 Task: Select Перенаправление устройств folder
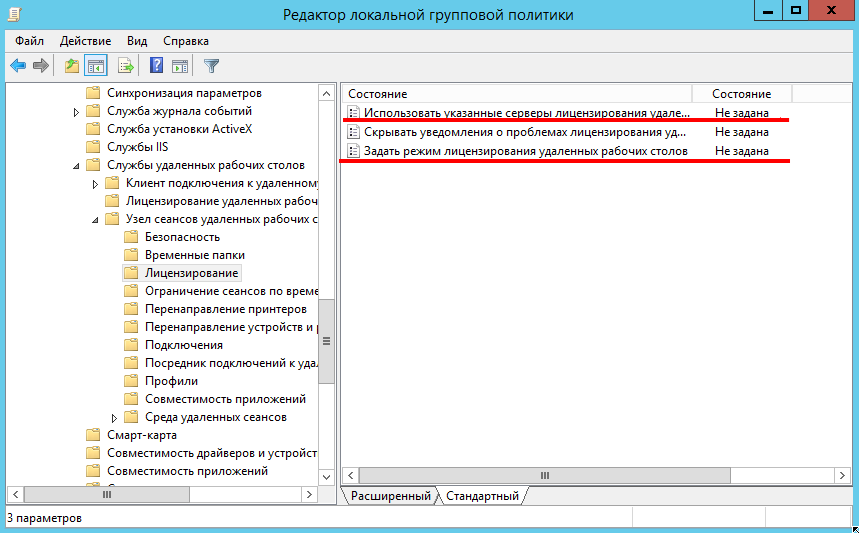(231, 327)
